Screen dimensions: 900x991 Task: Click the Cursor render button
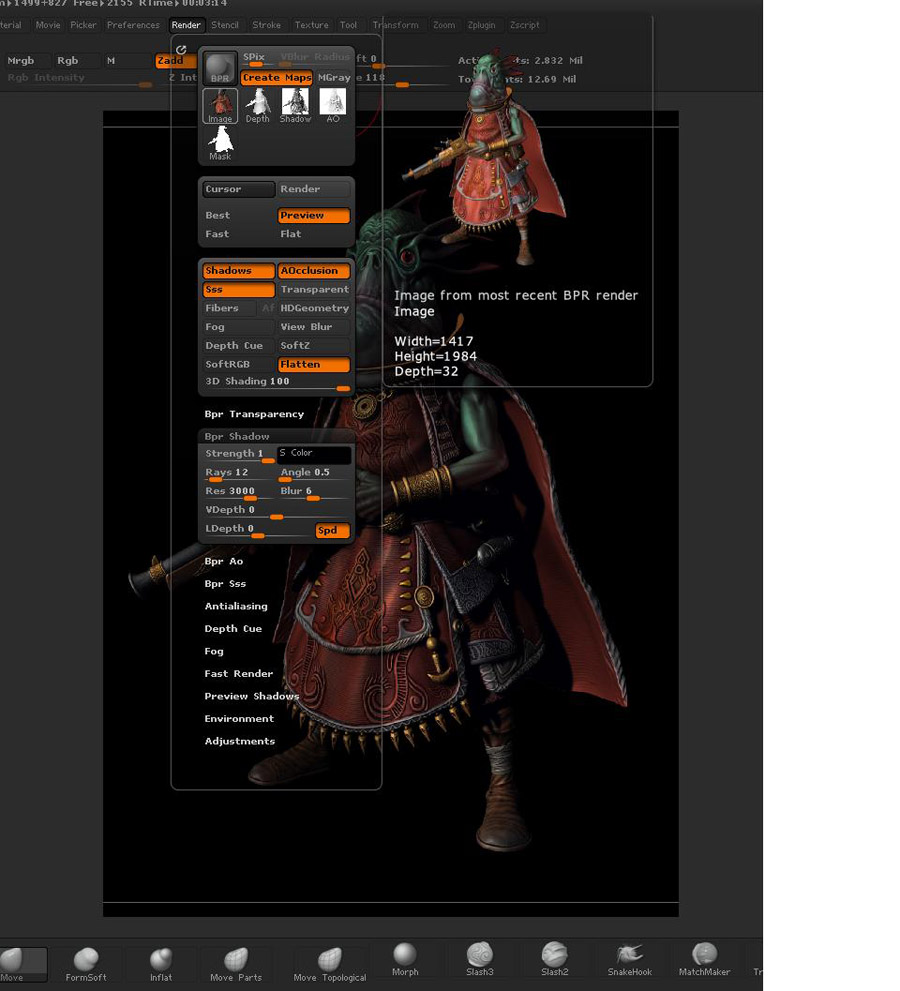pyautogui.click(x=238, y=189)
